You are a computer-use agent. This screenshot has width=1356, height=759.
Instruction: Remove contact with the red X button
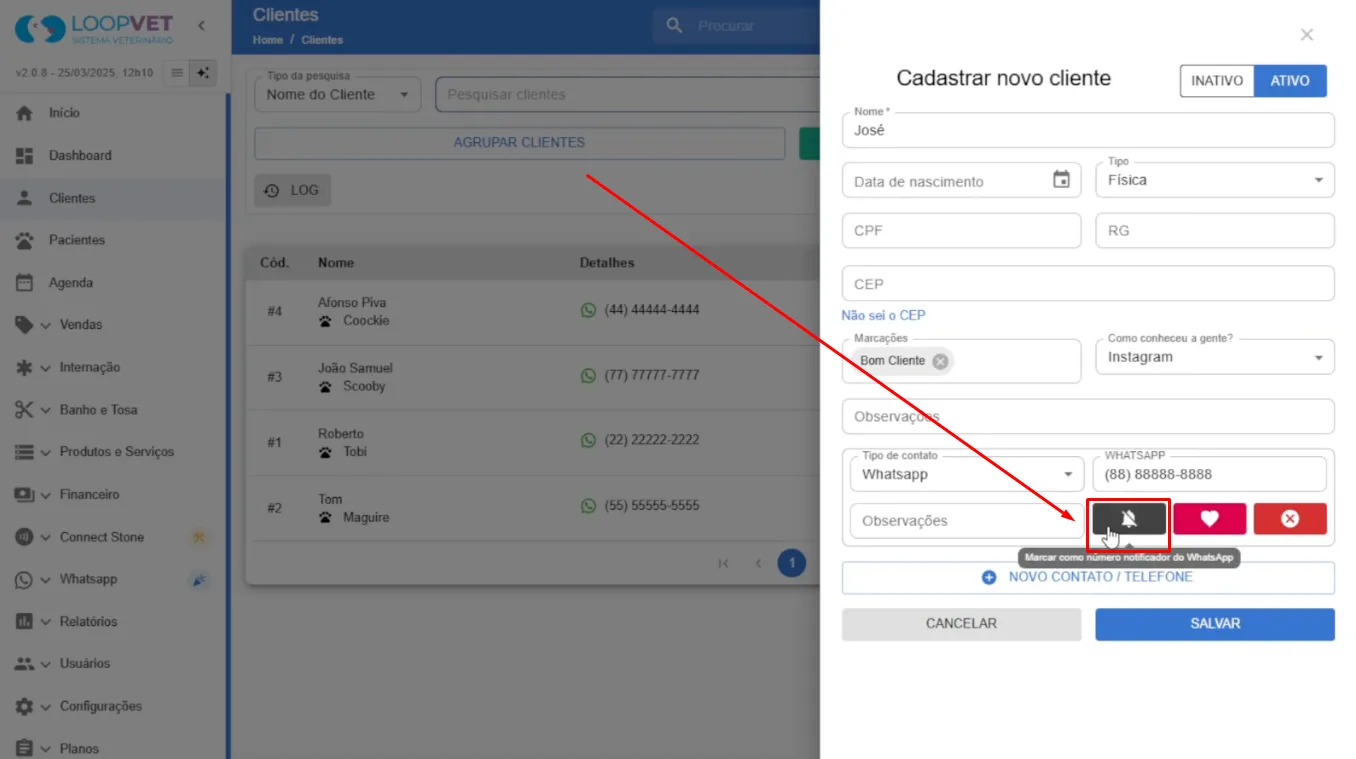click(1290, 519)
